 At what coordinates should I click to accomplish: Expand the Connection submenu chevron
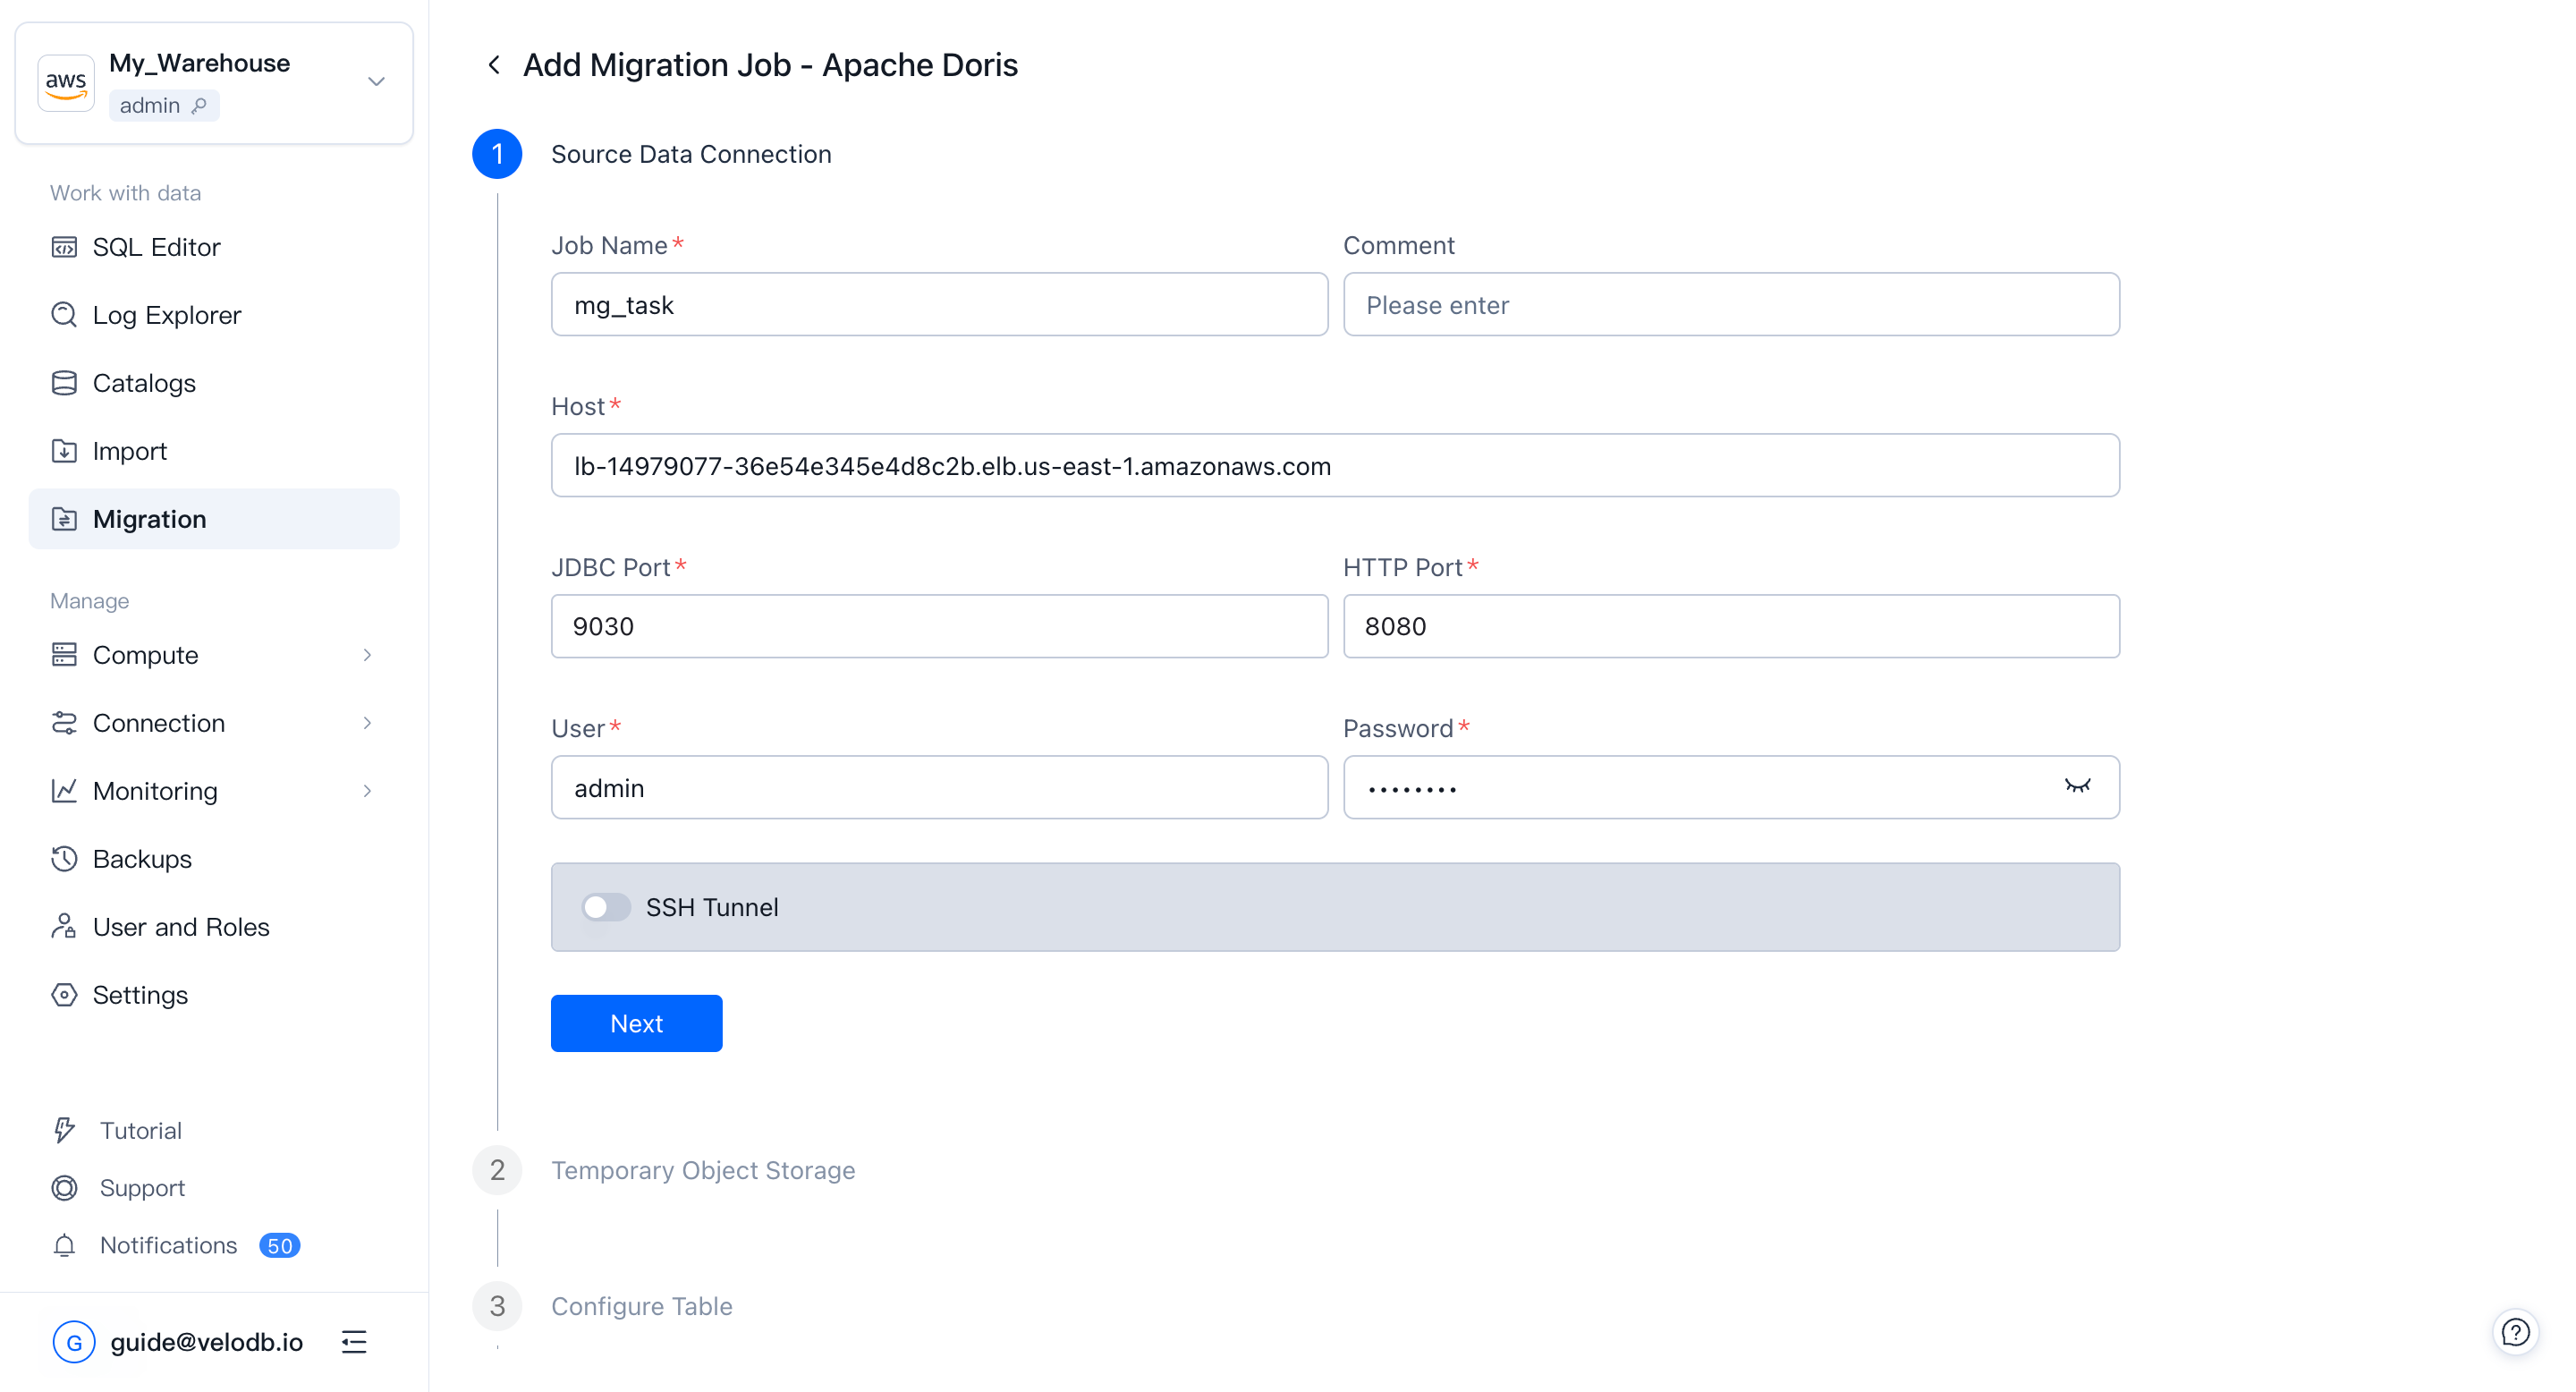[x=367, y=723]
